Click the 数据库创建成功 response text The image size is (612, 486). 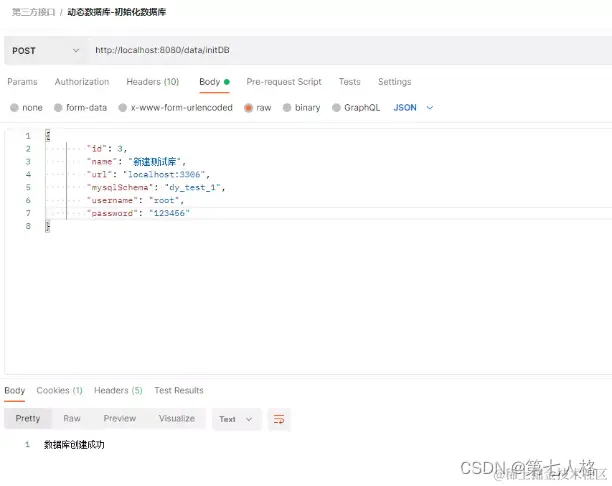(x=74, y=445)
